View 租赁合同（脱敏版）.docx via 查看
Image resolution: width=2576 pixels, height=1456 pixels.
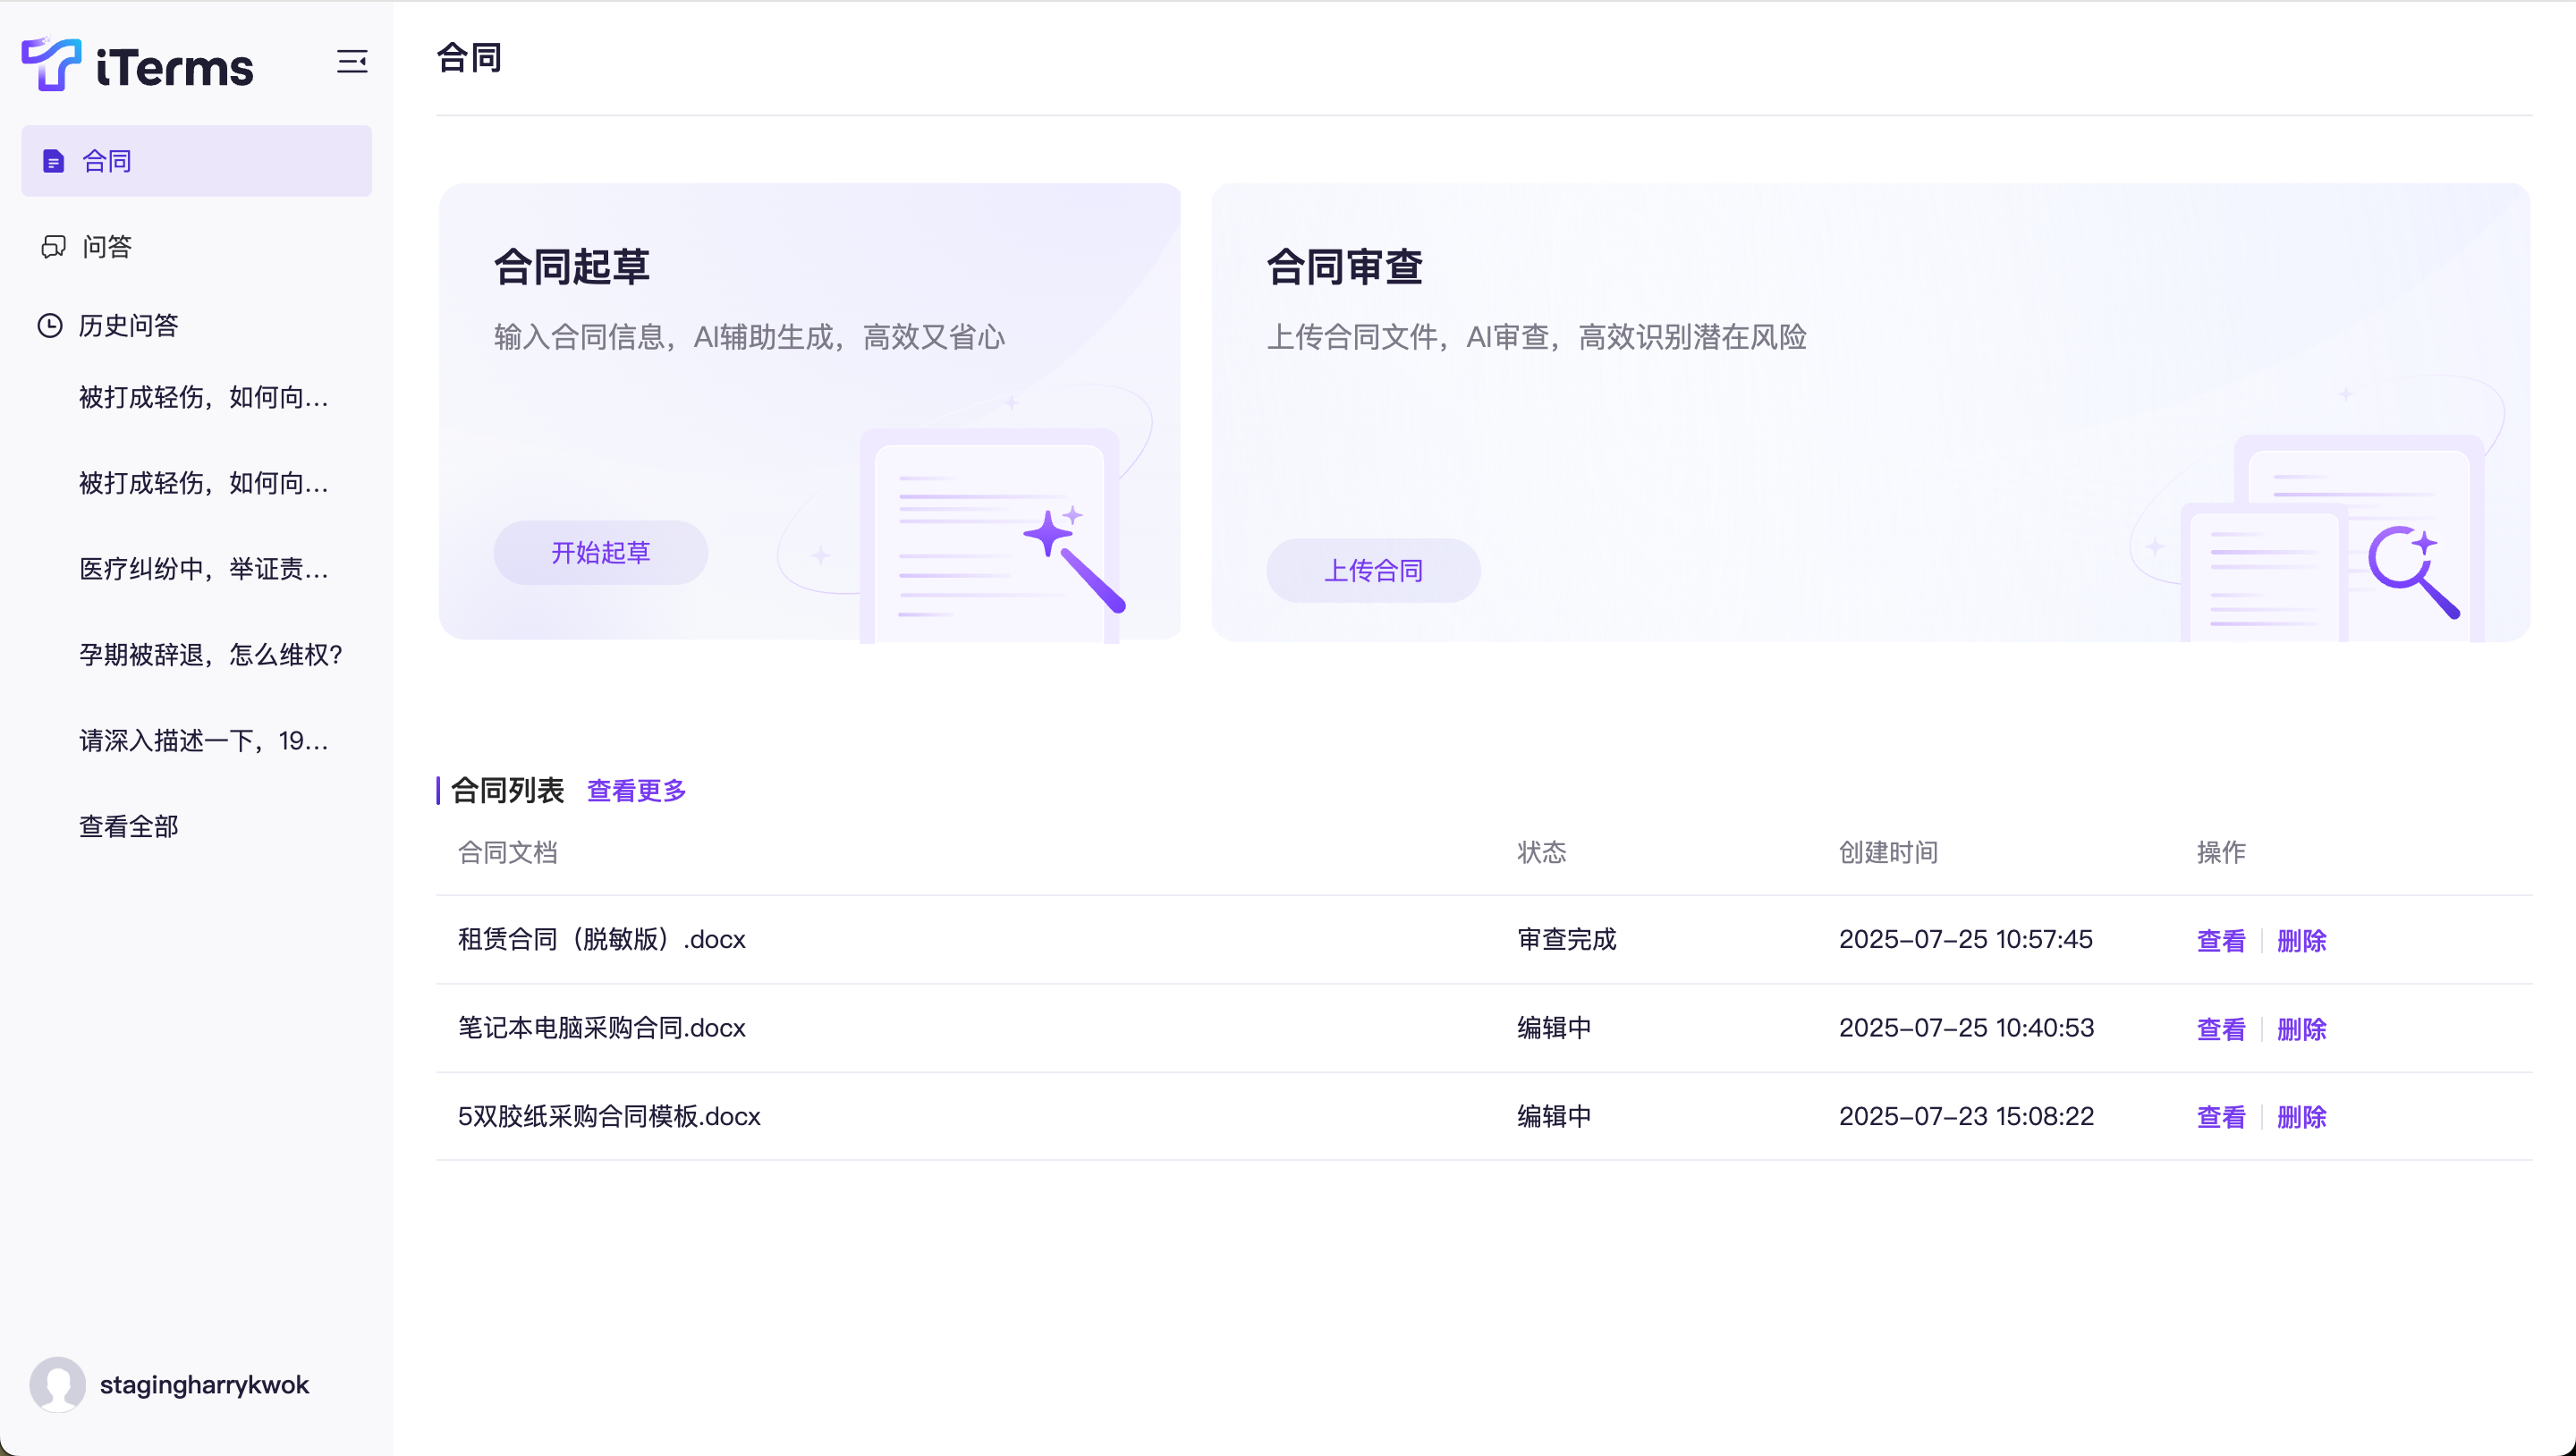pos(2220,940)
